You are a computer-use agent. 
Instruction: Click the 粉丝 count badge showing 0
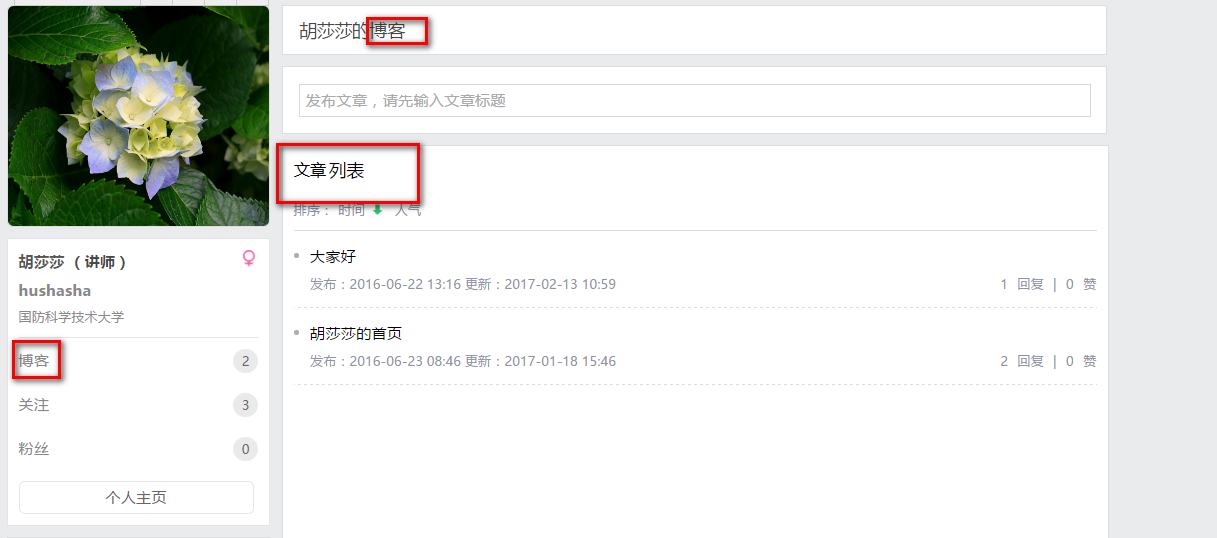pyautogui.click(x=245, y=449)
